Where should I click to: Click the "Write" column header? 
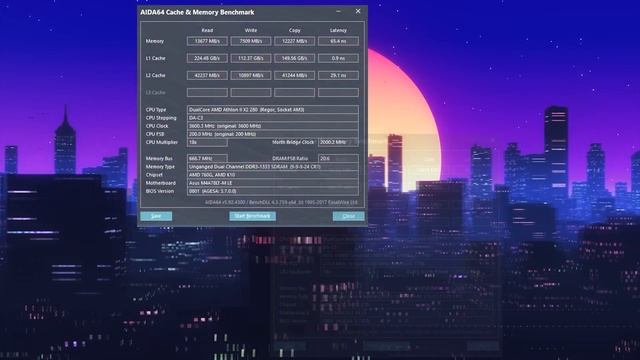(x=251, y=30)
